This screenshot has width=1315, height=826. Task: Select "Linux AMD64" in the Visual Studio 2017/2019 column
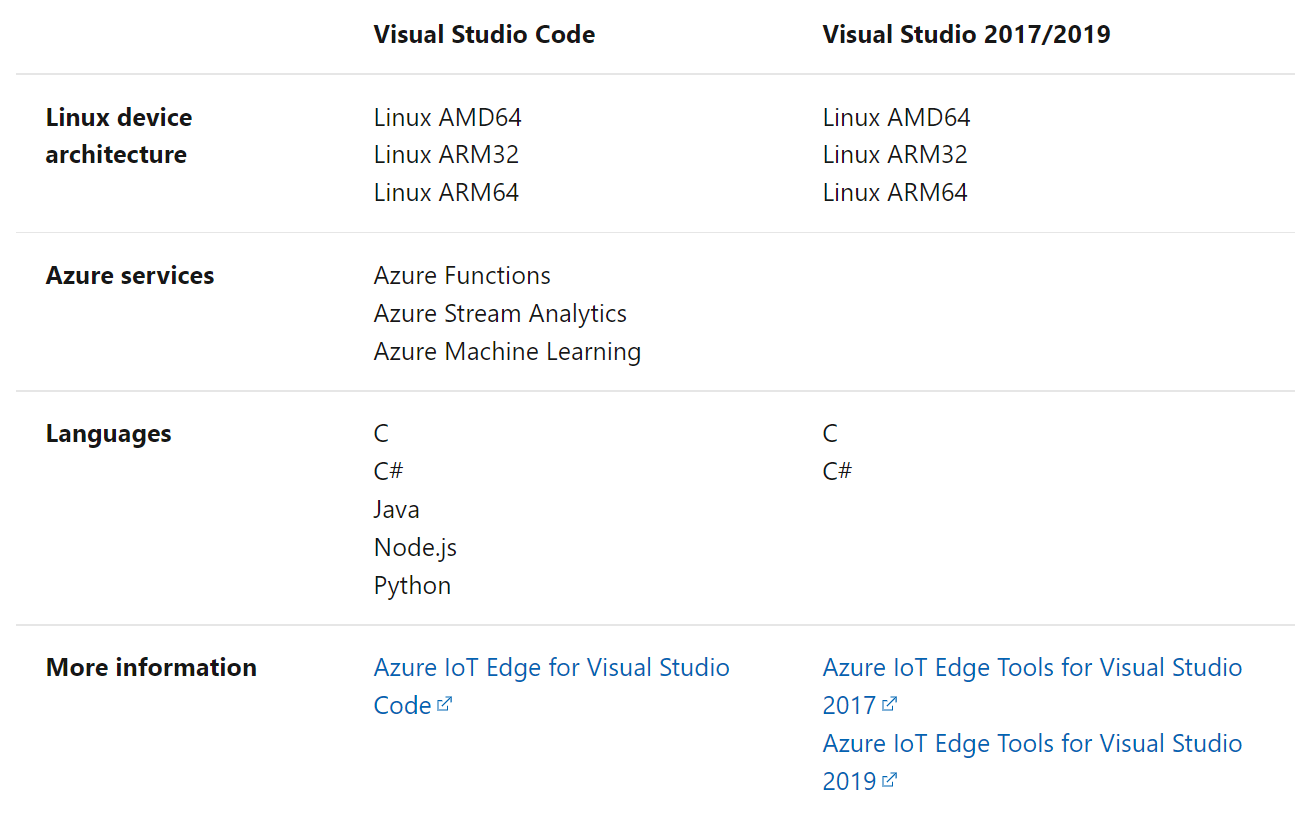[x=897, y=117]
